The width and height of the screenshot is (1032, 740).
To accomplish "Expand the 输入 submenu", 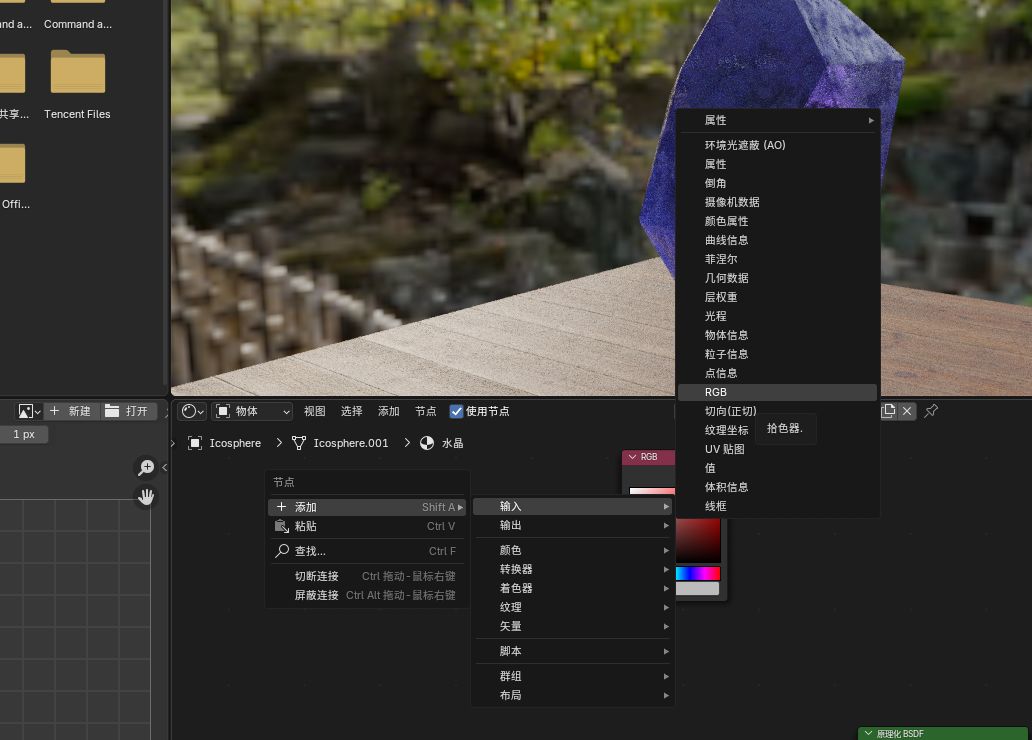I will click(573, 506).
